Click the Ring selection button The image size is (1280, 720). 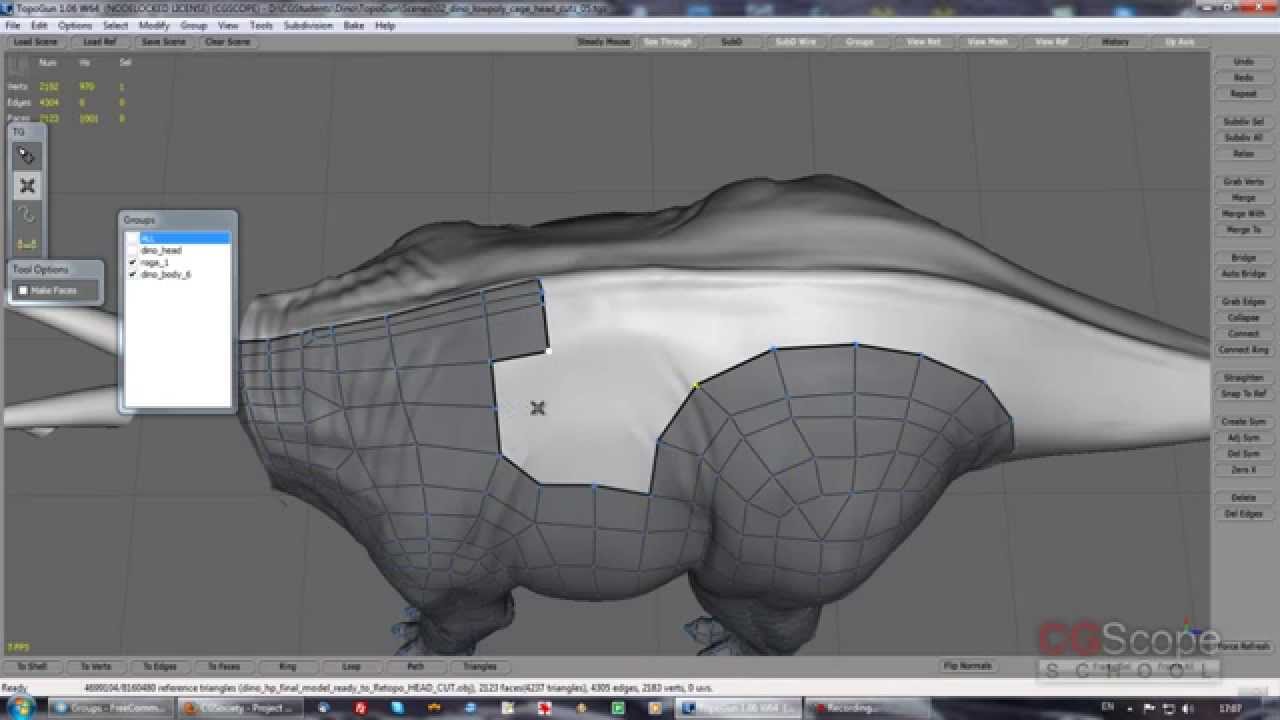[x=288, y=666]
